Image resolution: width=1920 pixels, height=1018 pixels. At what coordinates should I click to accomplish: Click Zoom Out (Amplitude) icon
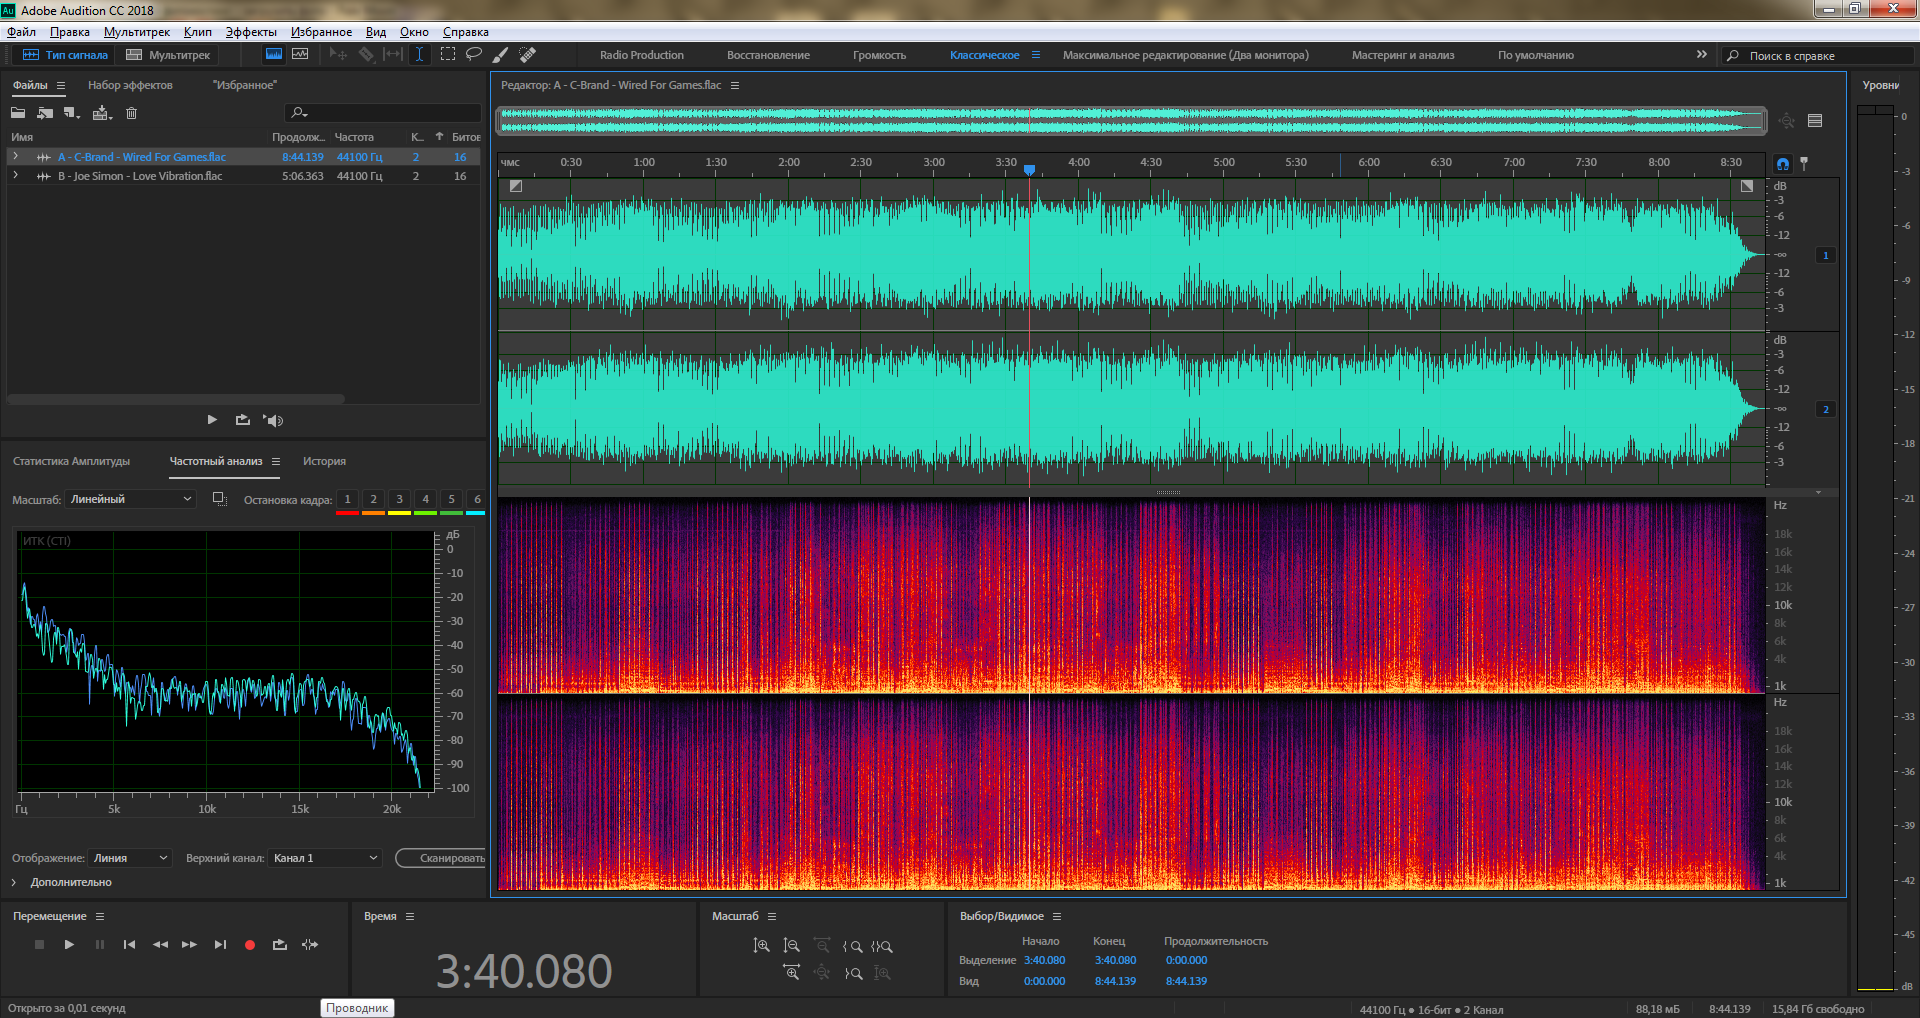tap(791, 945)
